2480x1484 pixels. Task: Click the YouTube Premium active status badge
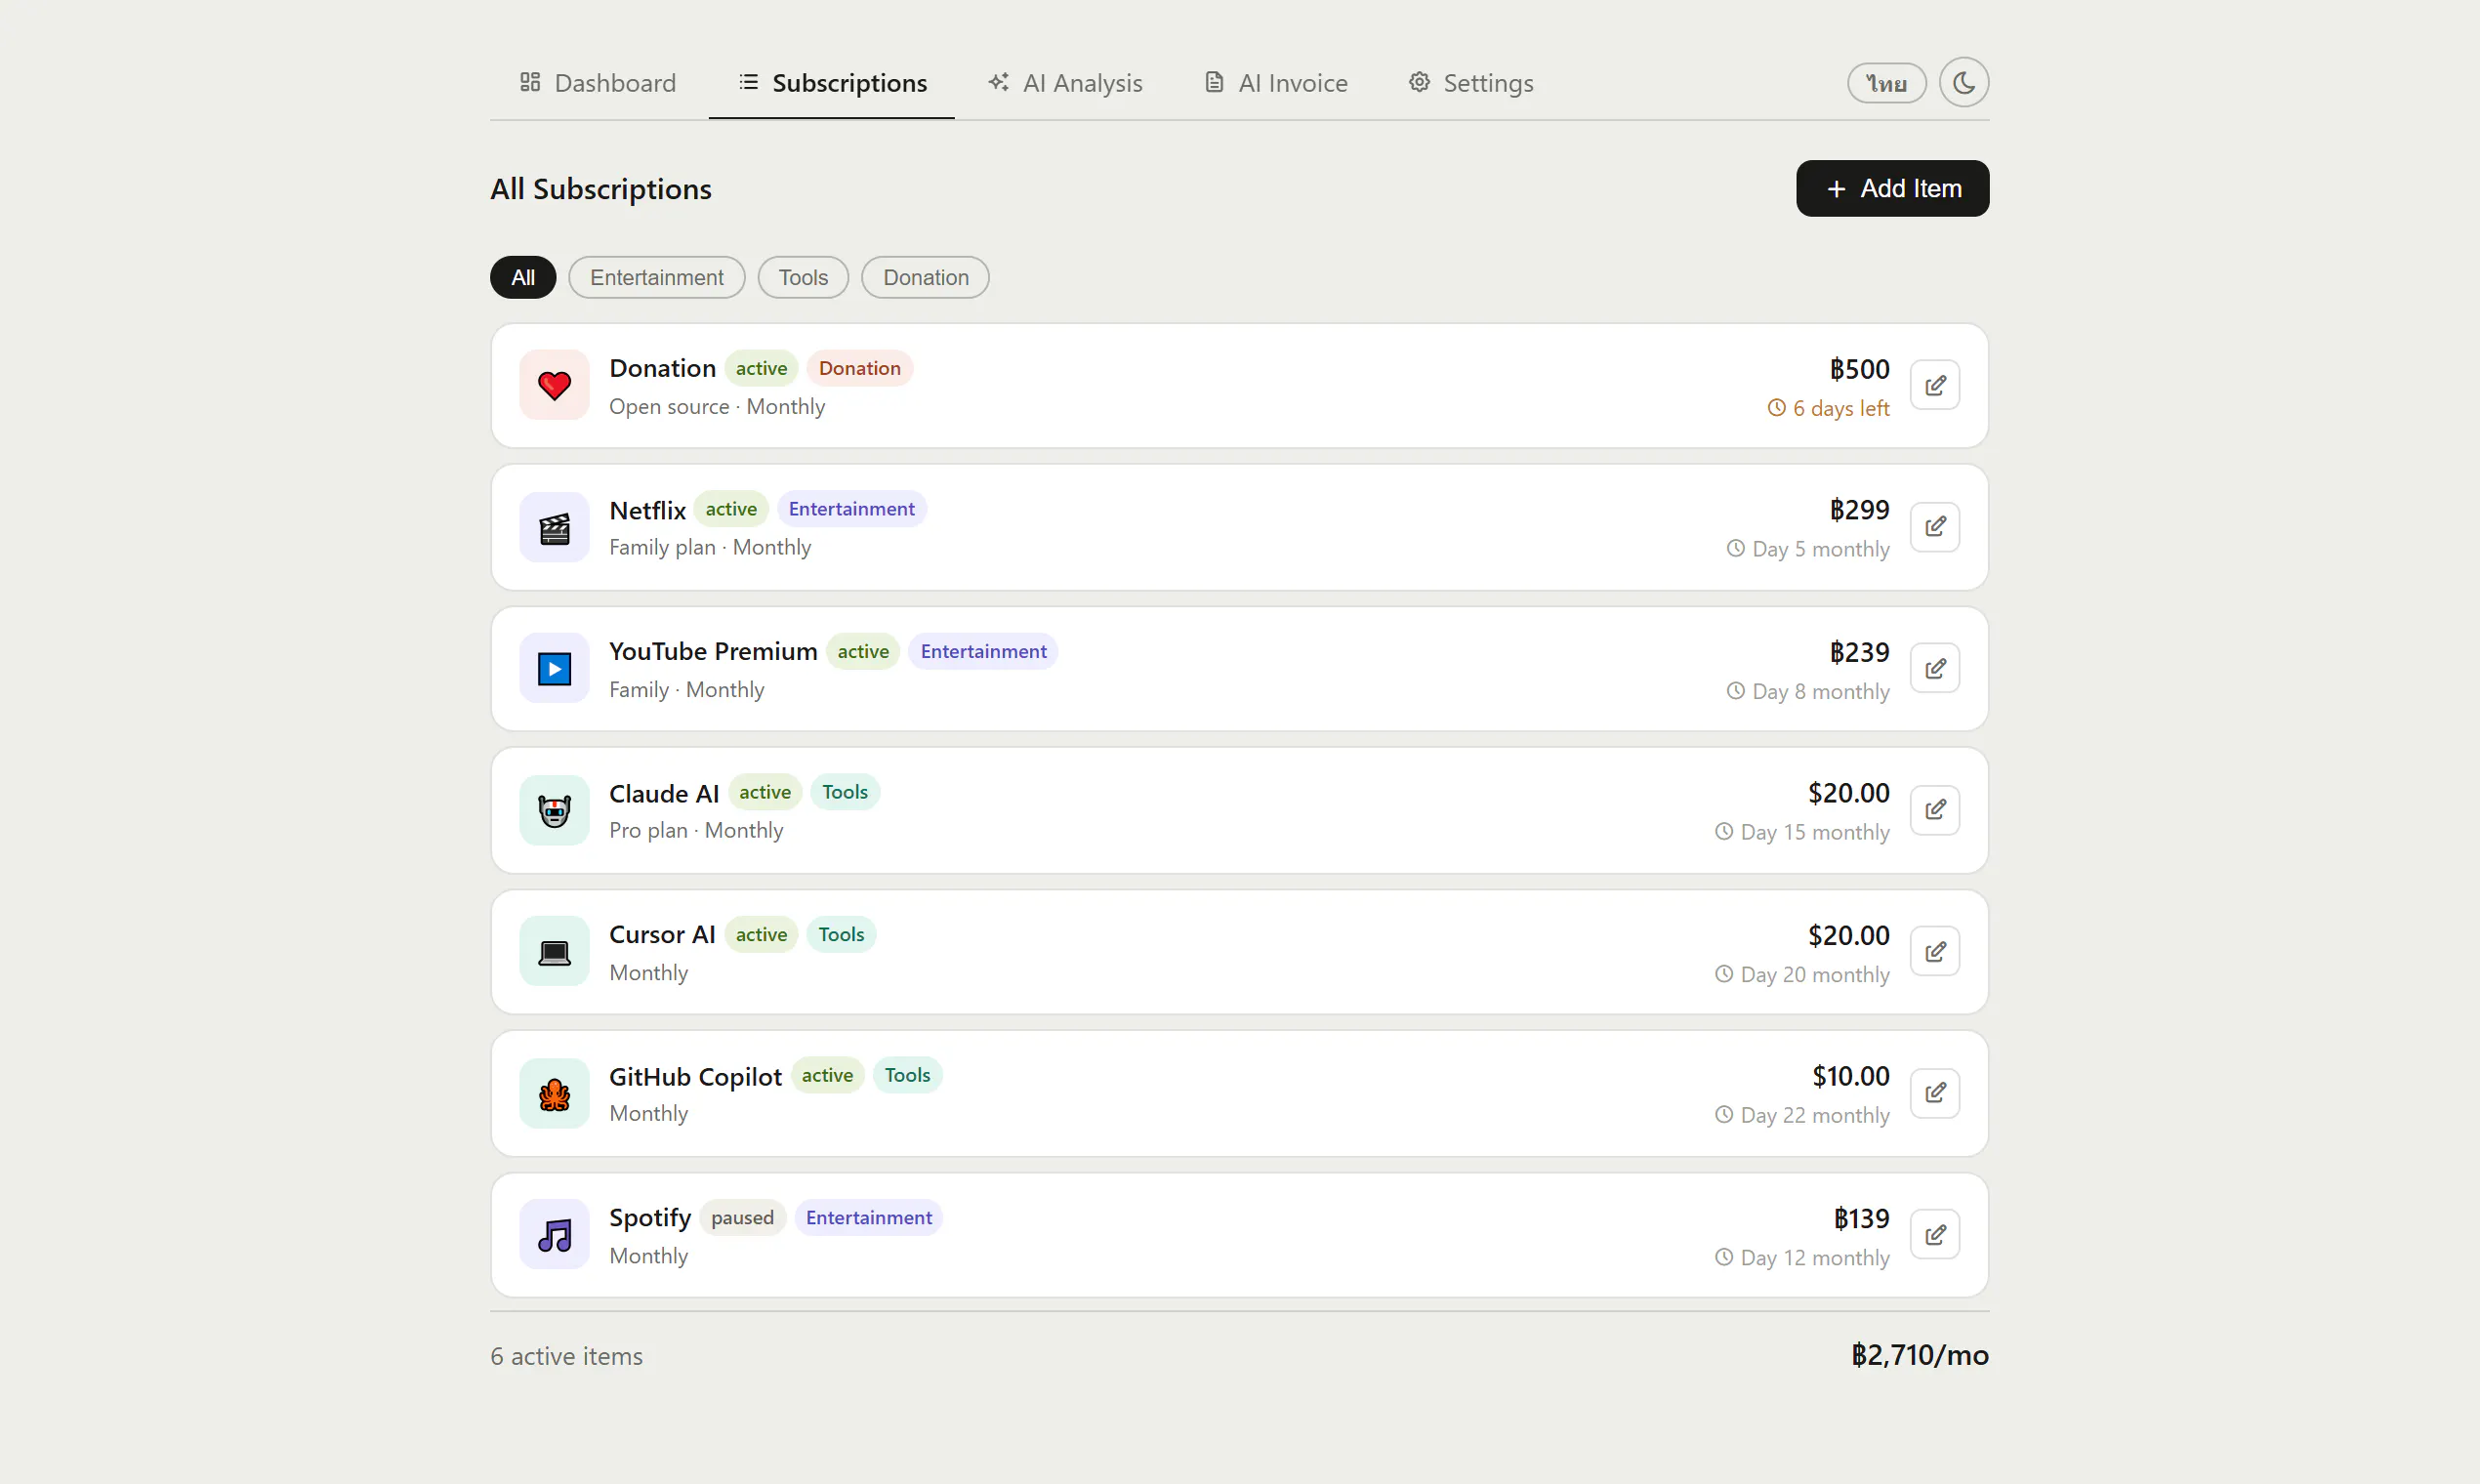tap(863, 652)
